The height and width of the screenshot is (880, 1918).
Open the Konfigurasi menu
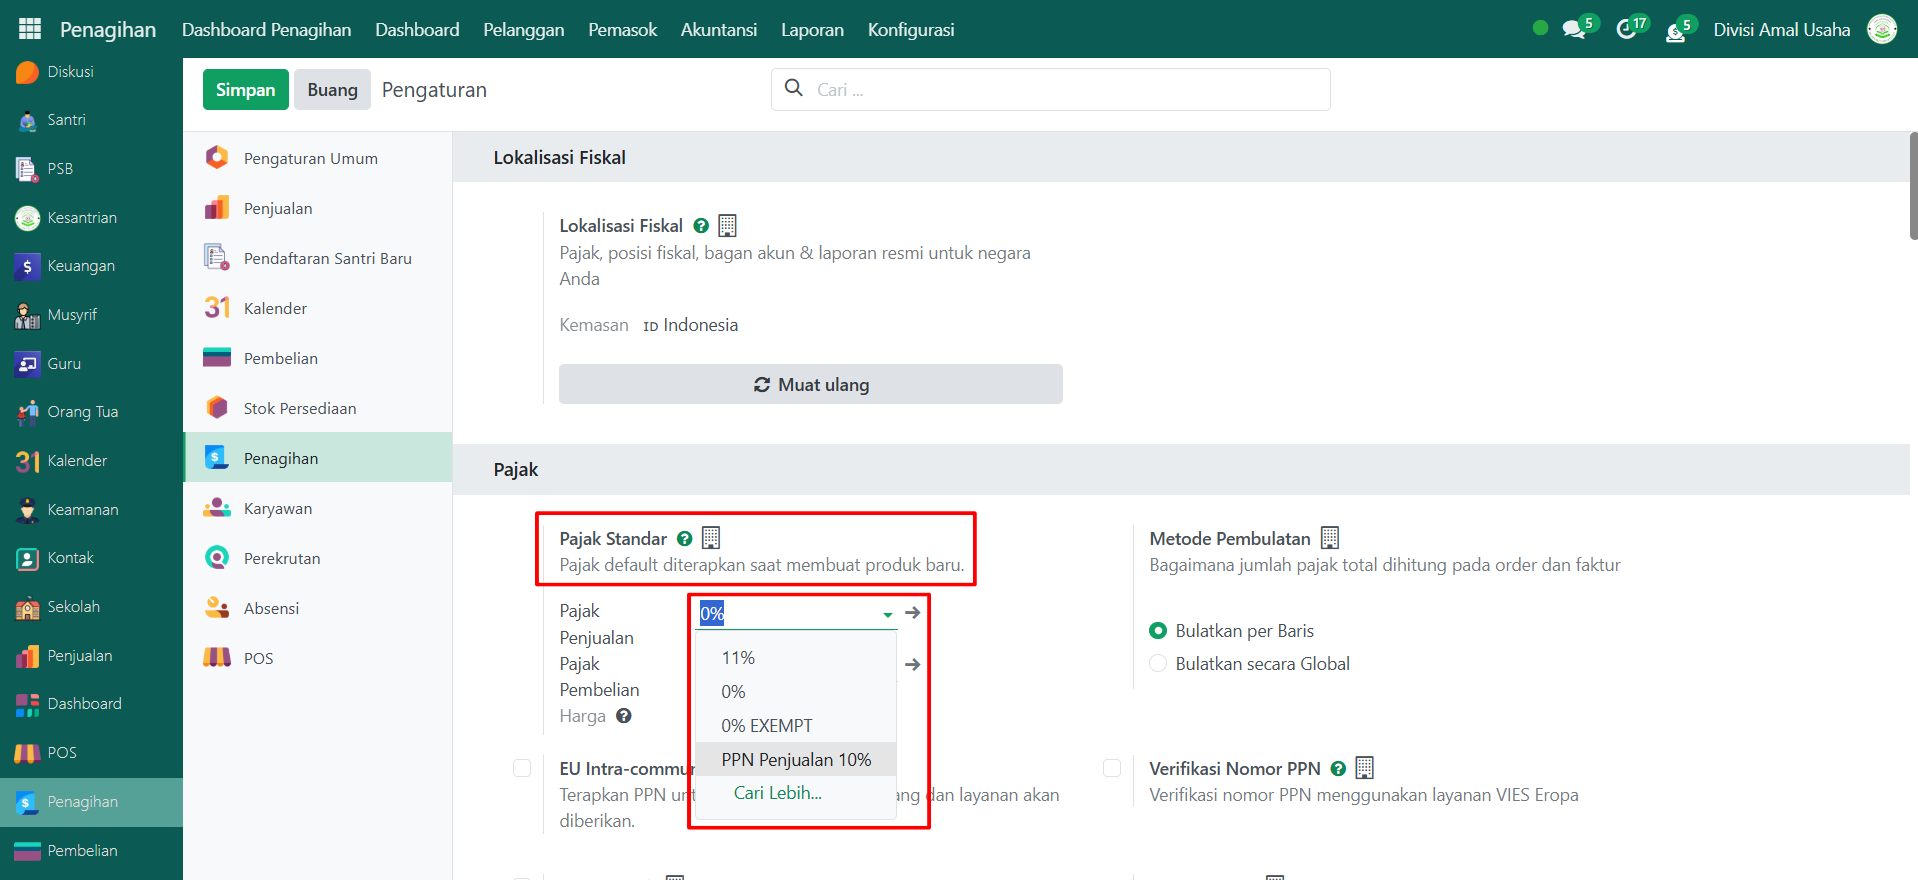[910, 30]
